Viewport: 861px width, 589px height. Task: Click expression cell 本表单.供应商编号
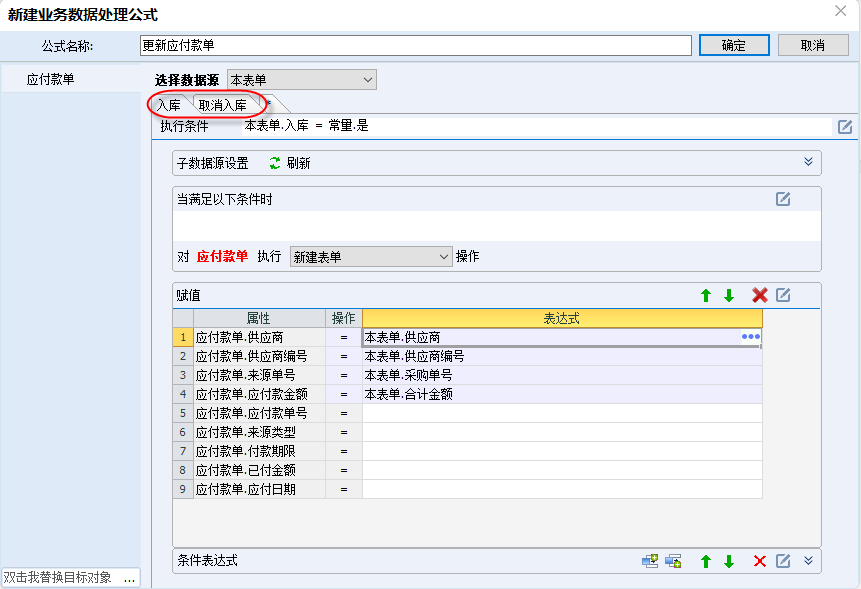[562, 357]
